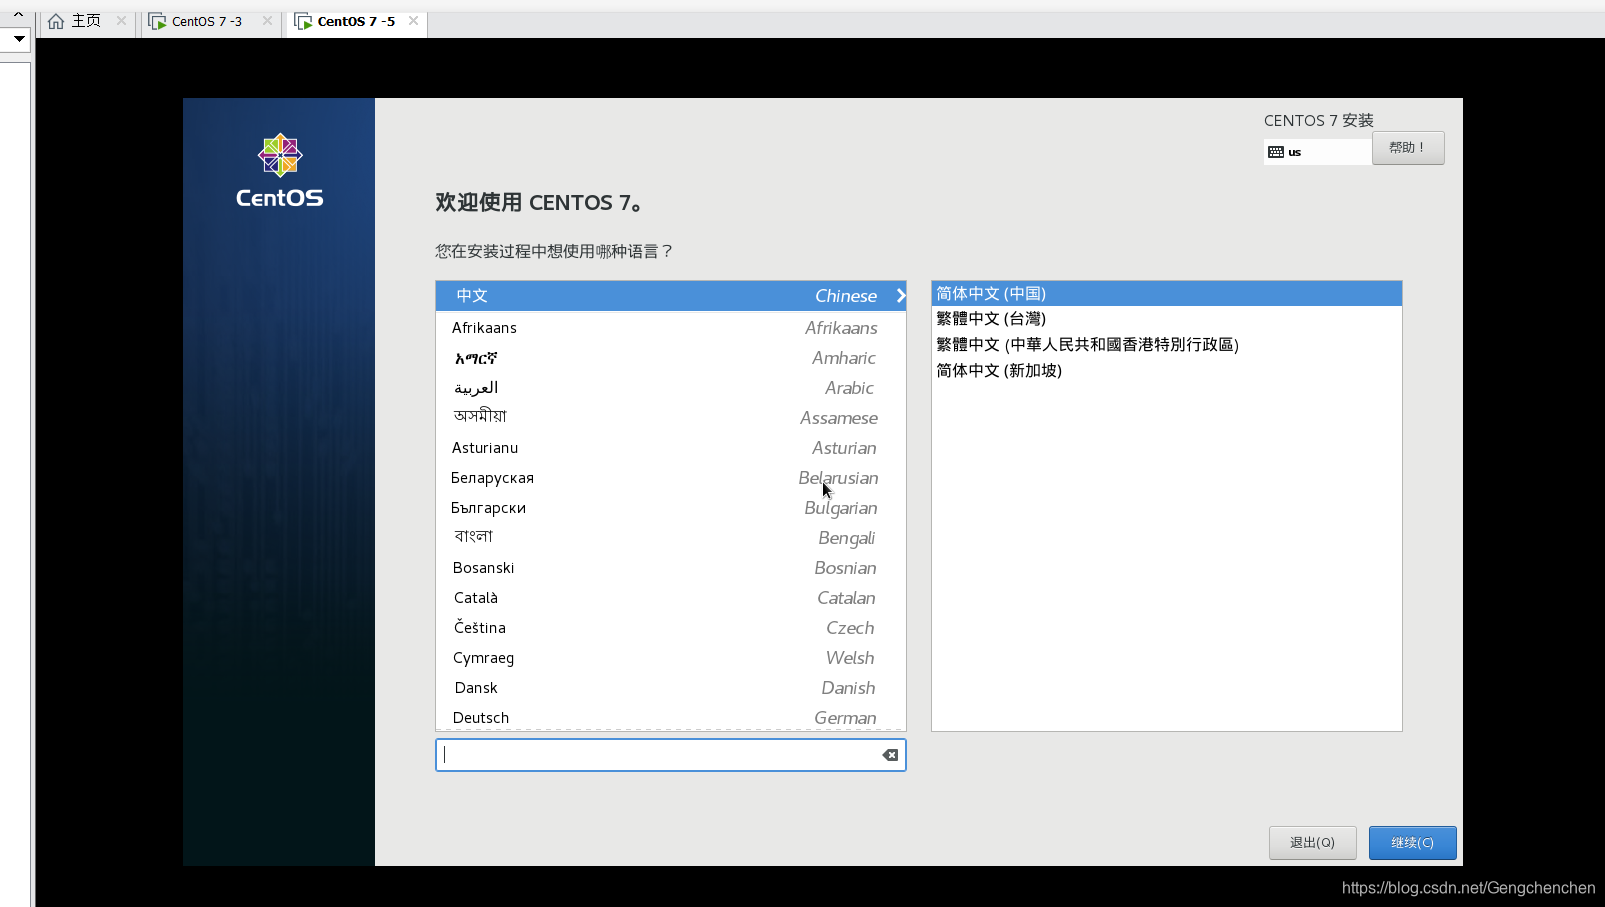Select Asturianu in the language list
The width and height of the screenshot is (1605, 907).
pyautogui.click(x=671, y=448)
